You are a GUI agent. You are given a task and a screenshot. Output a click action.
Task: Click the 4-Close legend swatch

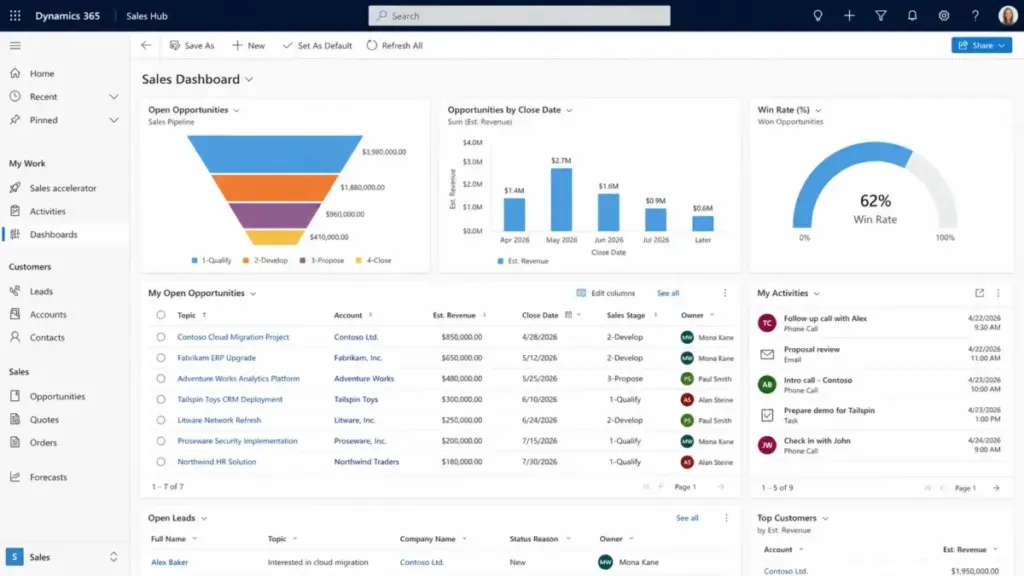tap(359, 261)
